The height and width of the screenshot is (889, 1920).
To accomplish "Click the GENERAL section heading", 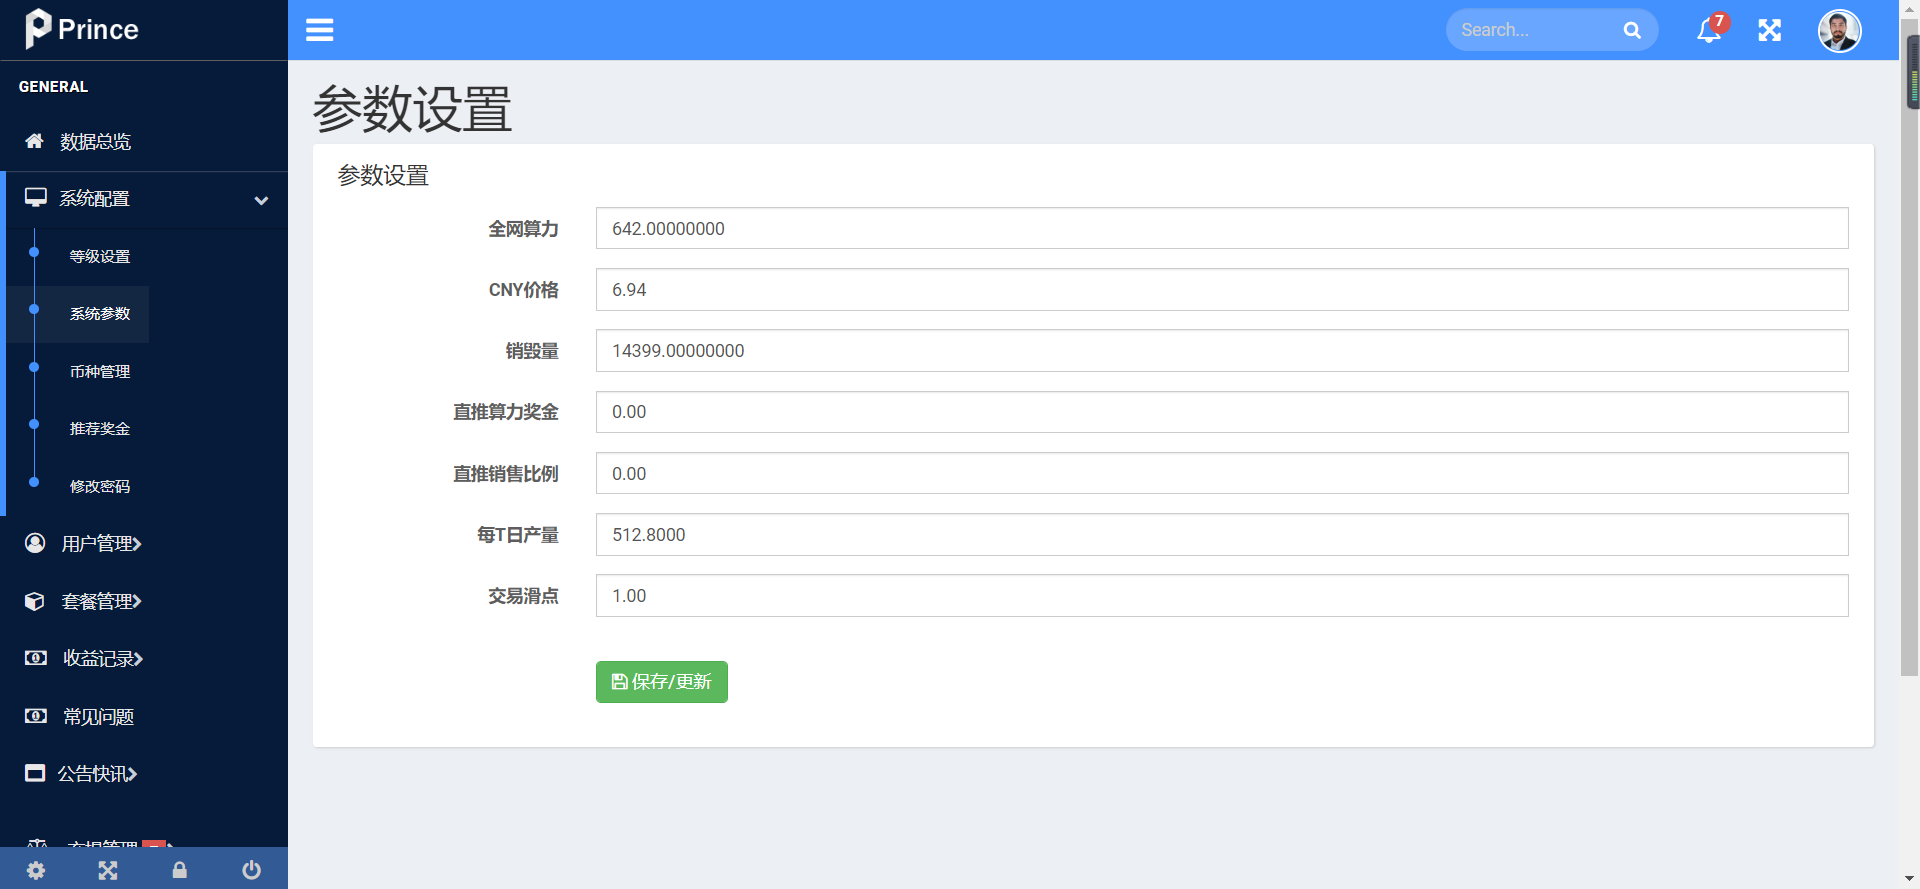I will point(53,87).
